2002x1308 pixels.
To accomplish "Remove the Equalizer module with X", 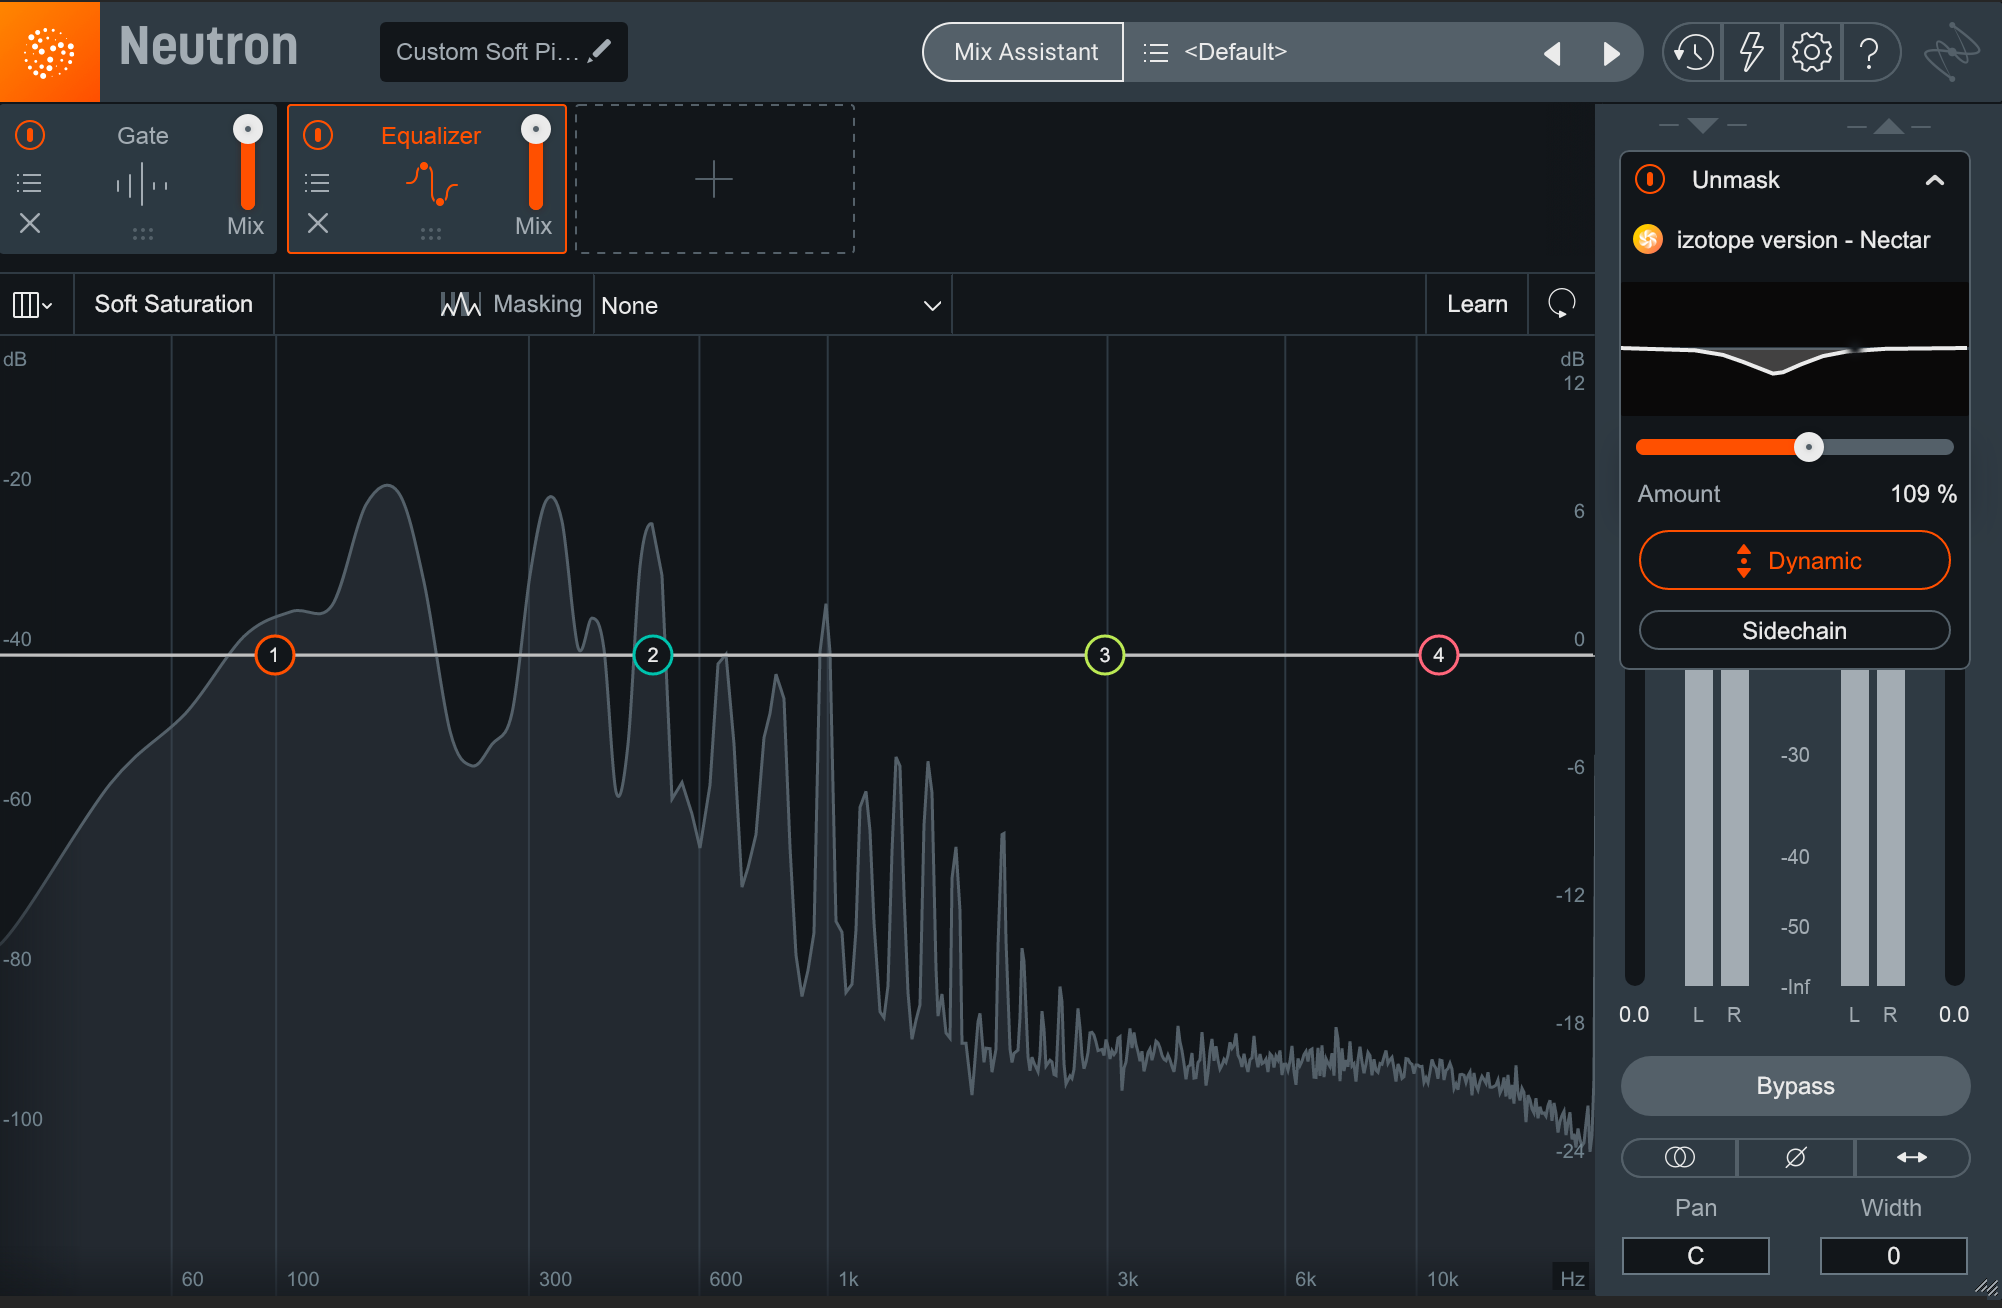I will pos(318,223).
